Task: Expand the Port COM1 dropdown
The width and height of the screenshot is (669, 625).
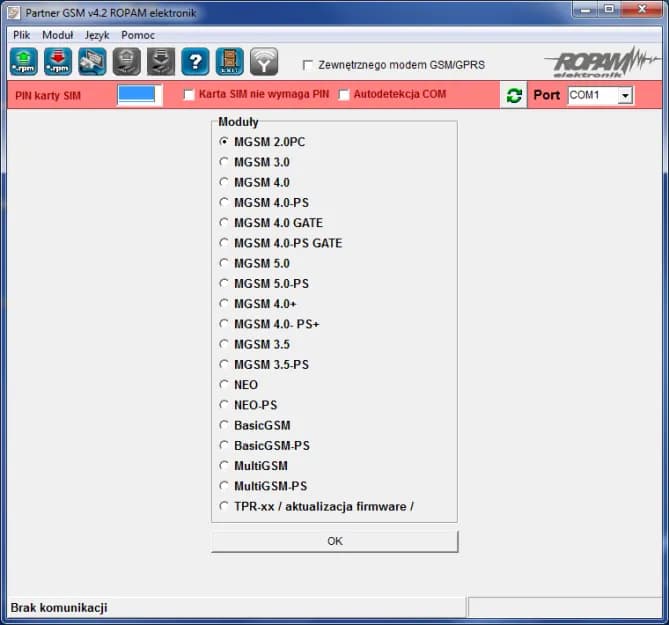Action: 625,96
